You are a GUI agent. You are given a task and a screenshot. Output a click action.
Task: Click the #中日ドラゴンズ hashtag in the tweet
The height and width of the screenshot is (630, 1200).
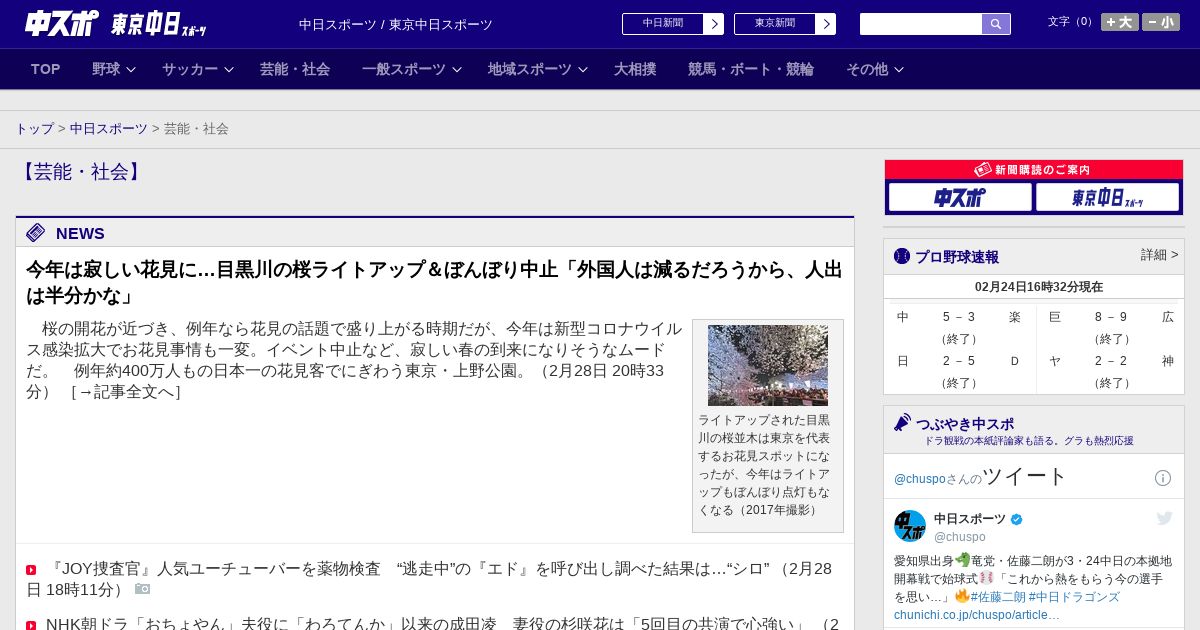click(x=1074, y=597)
